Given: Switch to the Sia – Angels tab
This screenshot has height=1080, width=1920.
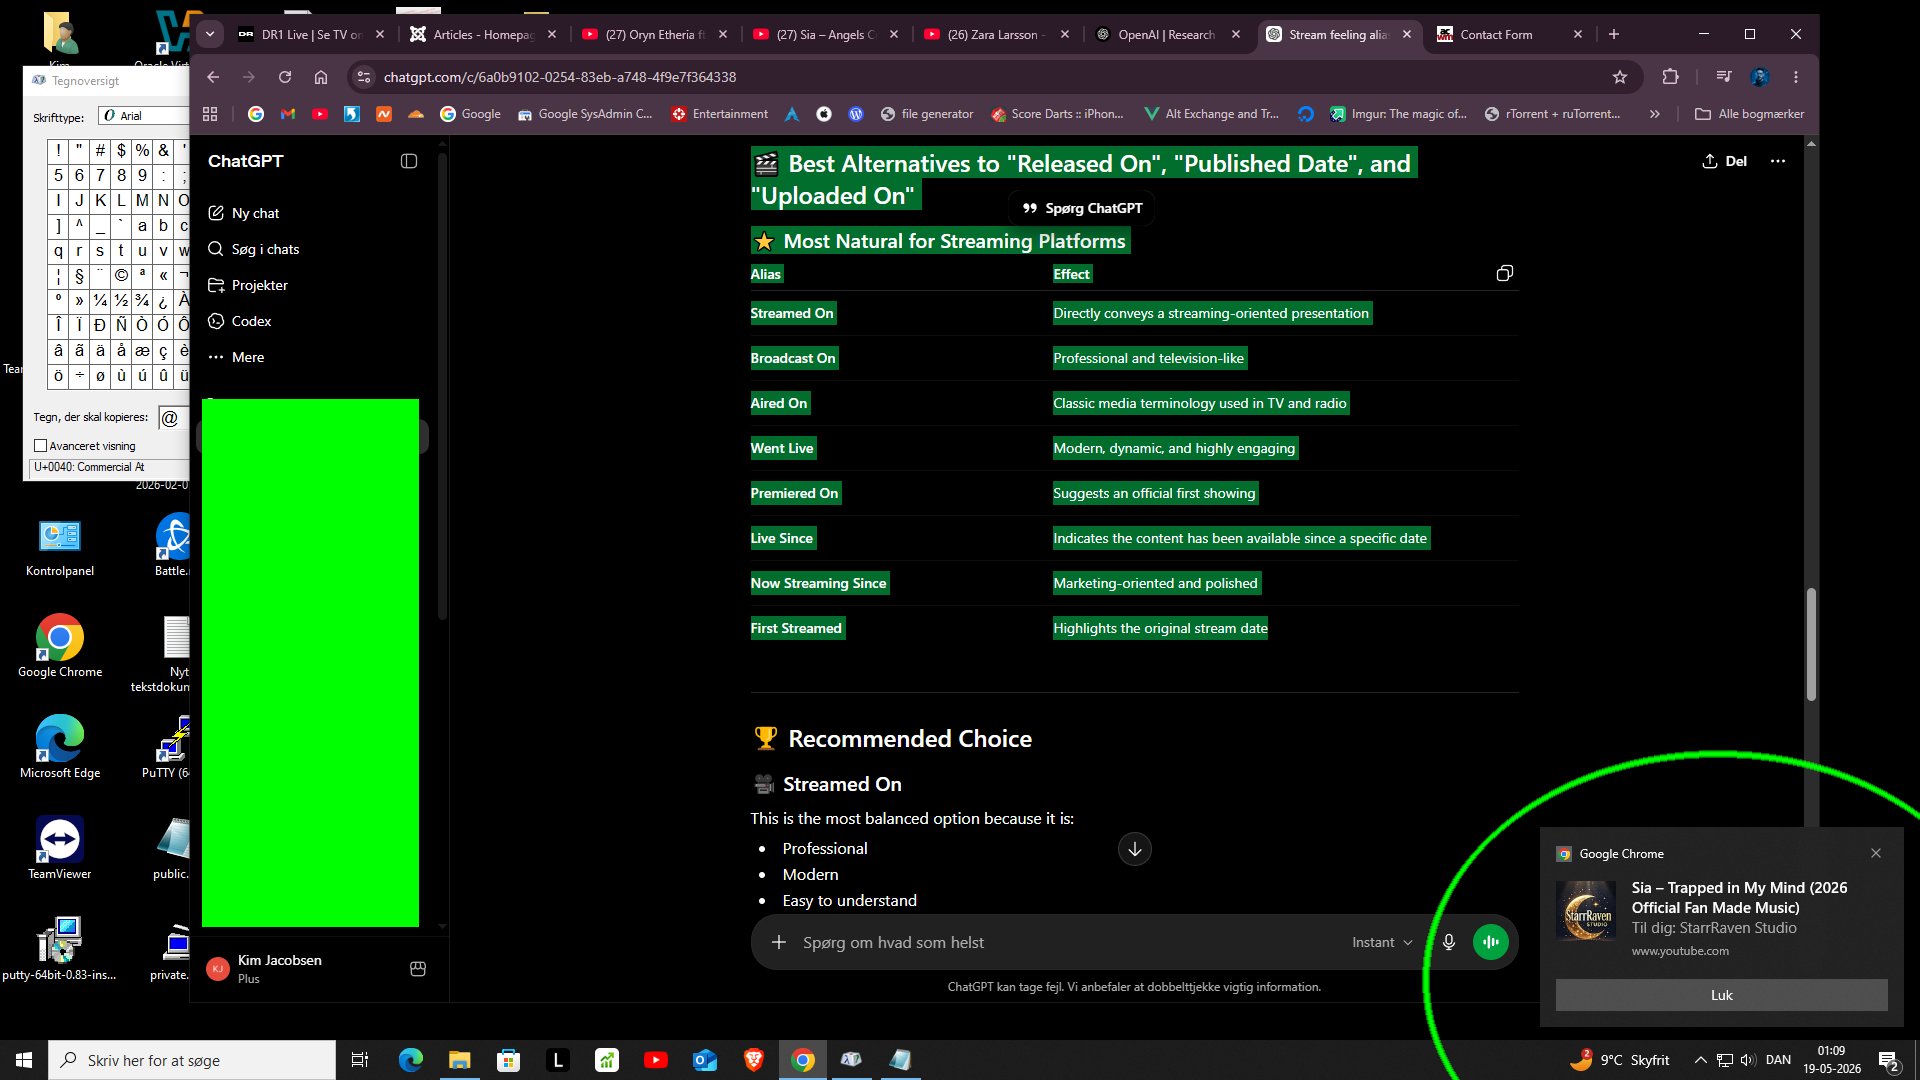Looking at the screenshot, I should pos(826,34).
